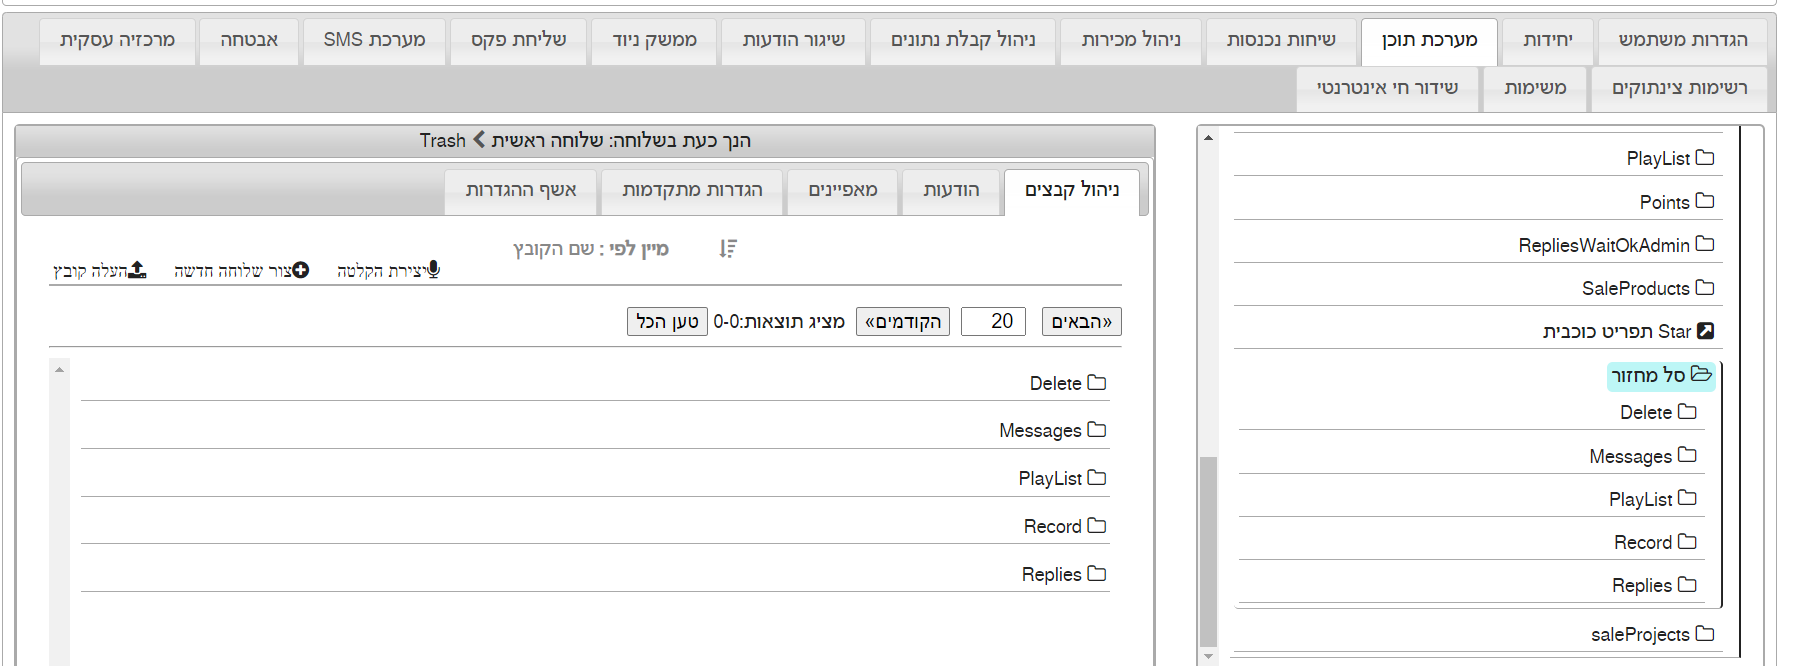The image size is (1797, 666).
Task: Click the RepliesWaitOkAdmin folder icon
Action: tap(1705, 244)
